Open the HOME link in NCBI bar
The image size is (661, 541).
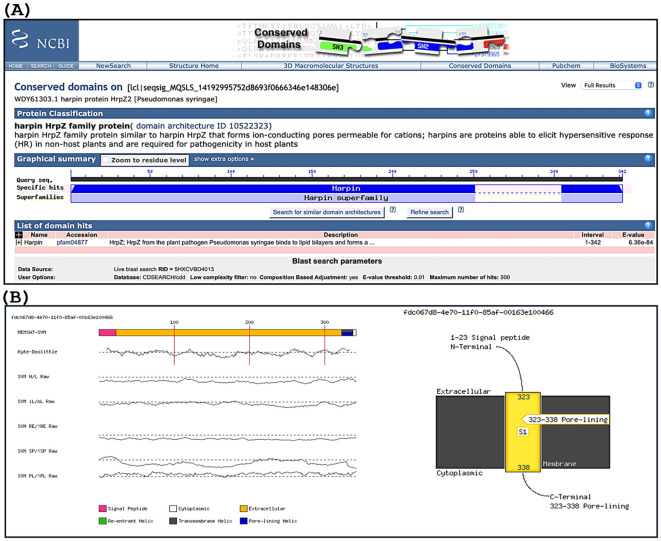point(16,66)
